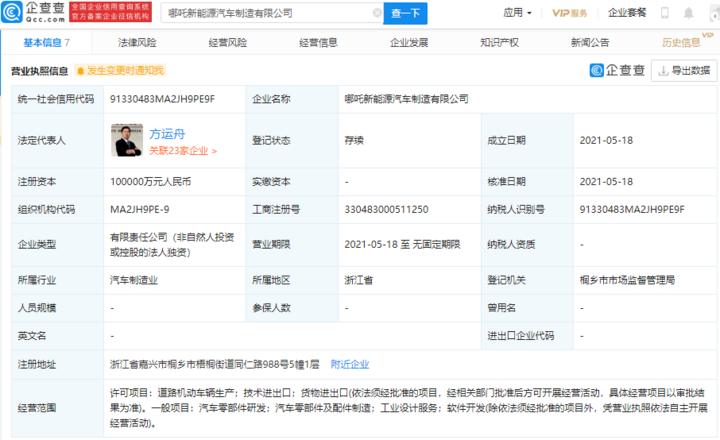Screen dimensions: 720x440
Task: Switch to the 法律风险 tab
Action: (x=137, y=43)
